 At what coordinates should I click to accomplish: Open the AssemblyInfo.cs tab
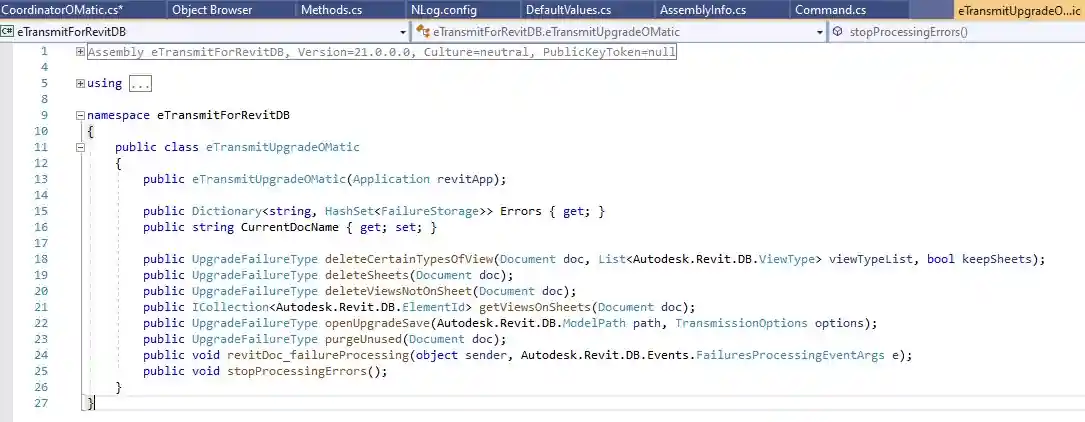coord(703,10)
